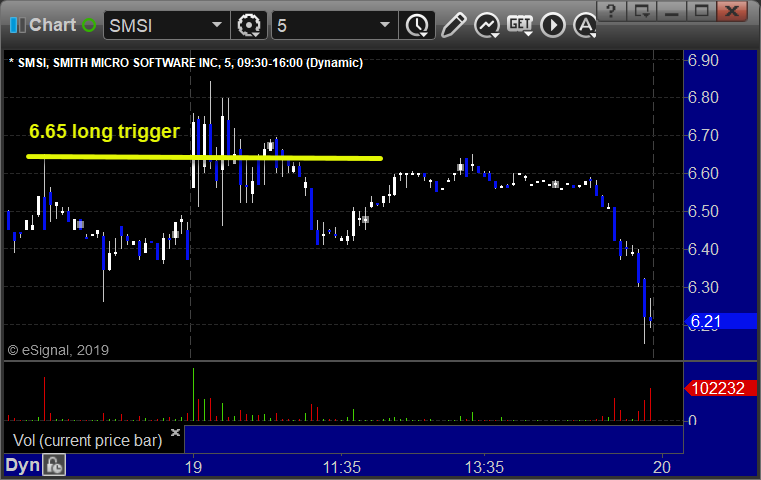Click the 6.50 price axis label
The height and width of the screenshot is (480, 761).
click(x=703, y=212)
